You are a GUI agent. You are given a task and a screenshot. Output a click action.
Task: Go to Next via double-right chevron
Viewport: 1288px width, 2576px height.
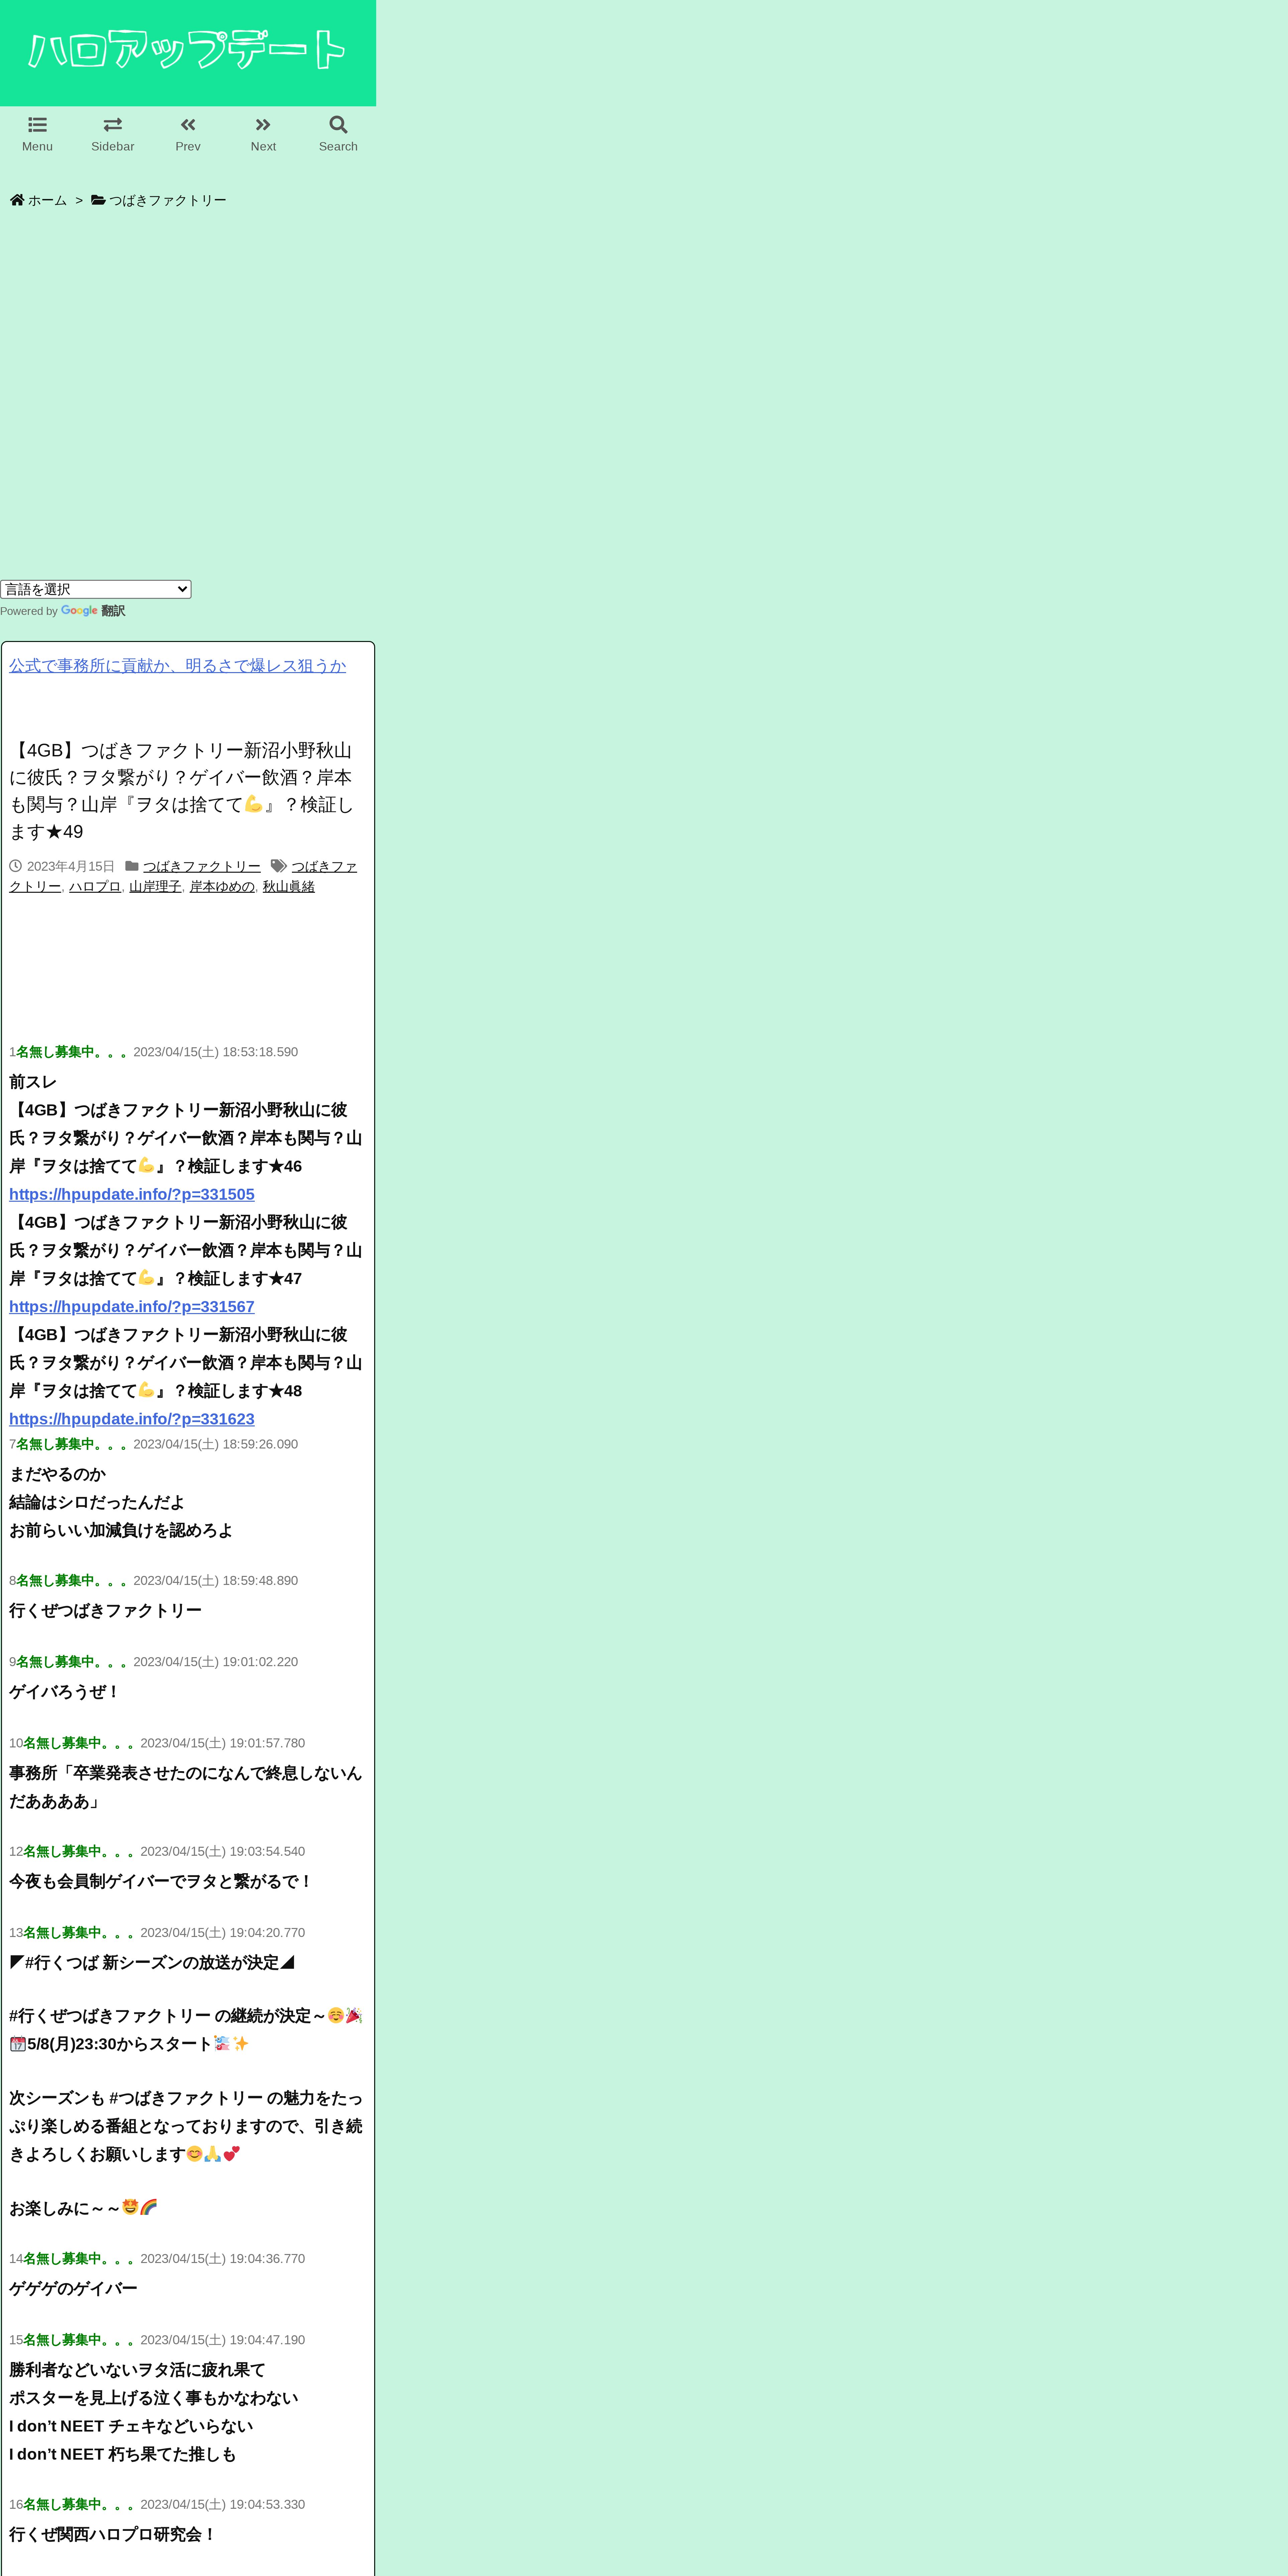tap(263, 125)
